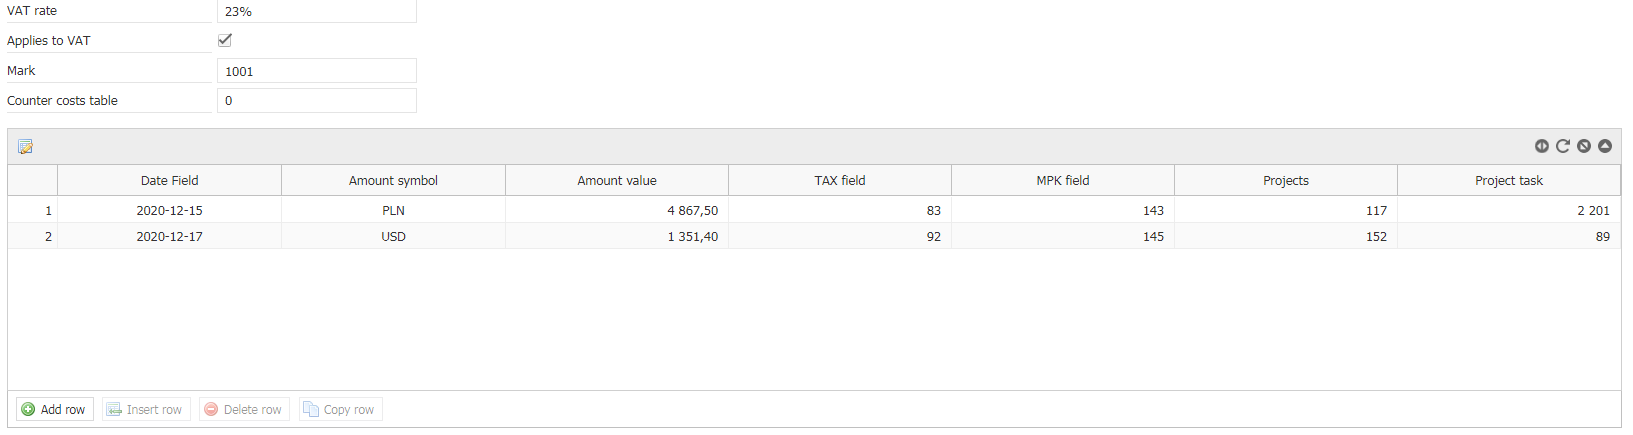Click the column width adjust icon in table toolbar

(x=1542, y=146)
